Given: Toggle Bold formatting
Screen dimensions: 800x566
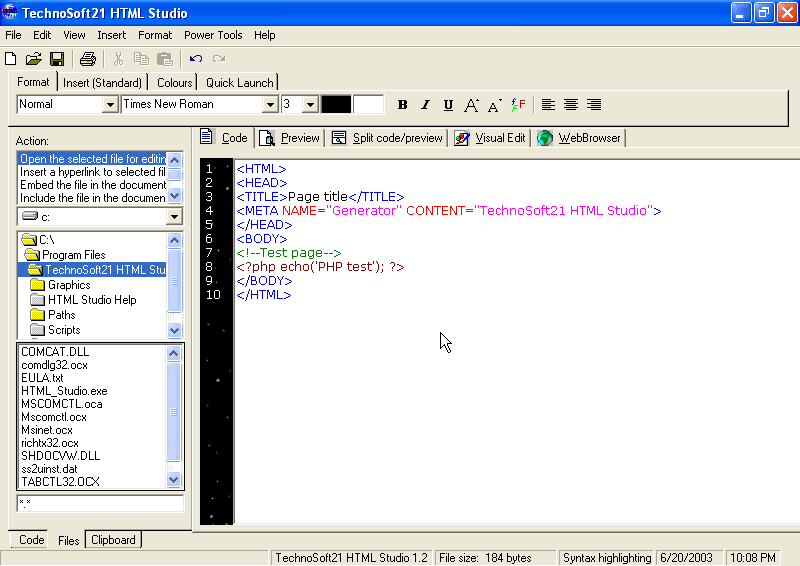Looking at the screenshot, I should coord(403,105).
